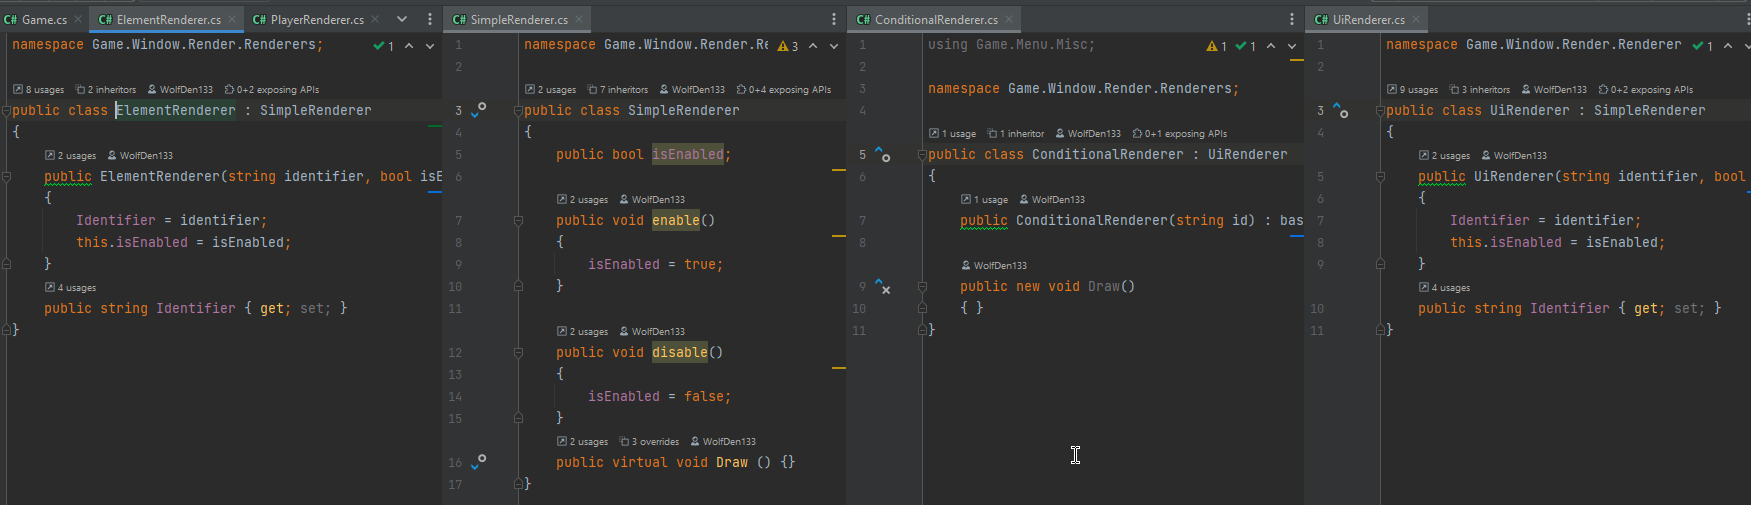Click overridden gutter icon on virtual Draw line
This screenshot has height=505, width=1751.
479,461
